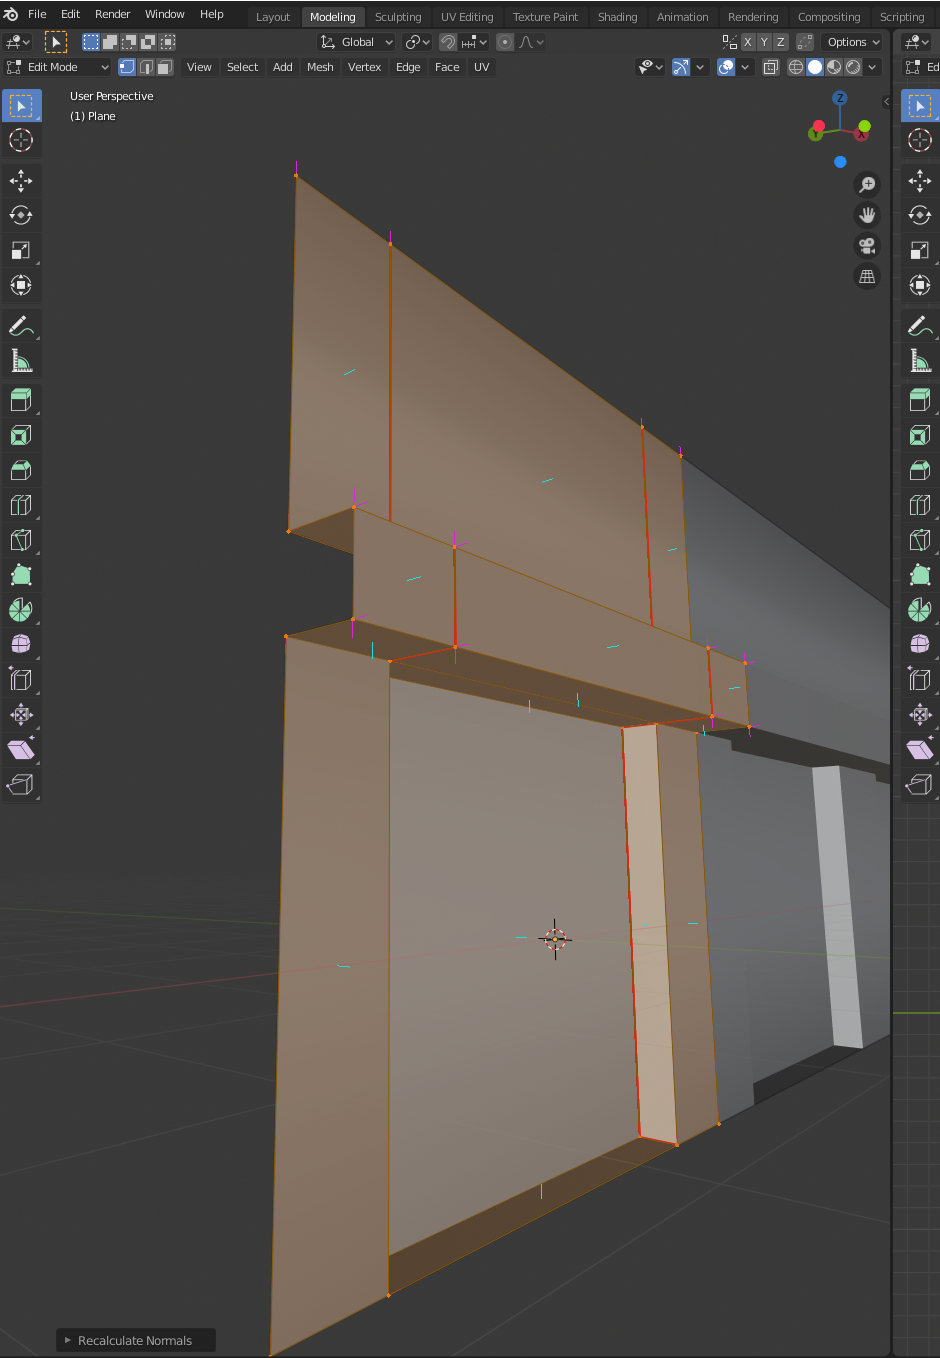Expand the Options dropdown
940x1358 pixels.
tap(853, 42)
